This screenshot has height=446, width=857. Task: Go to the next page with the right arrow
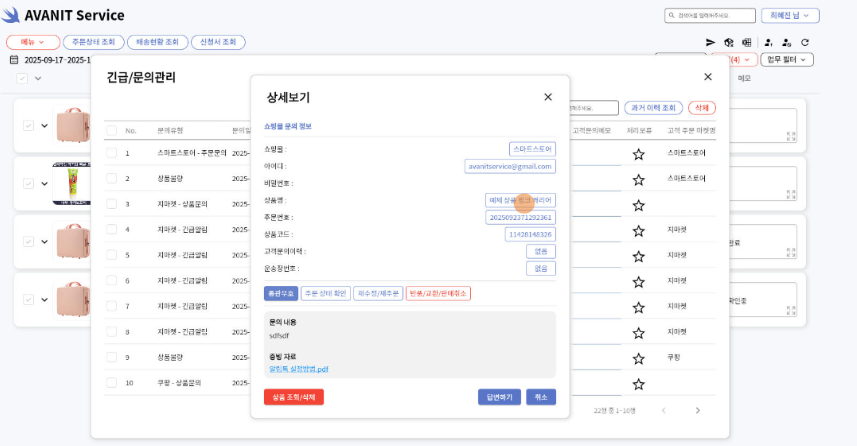pyautogui.click(x=697, y=410)
